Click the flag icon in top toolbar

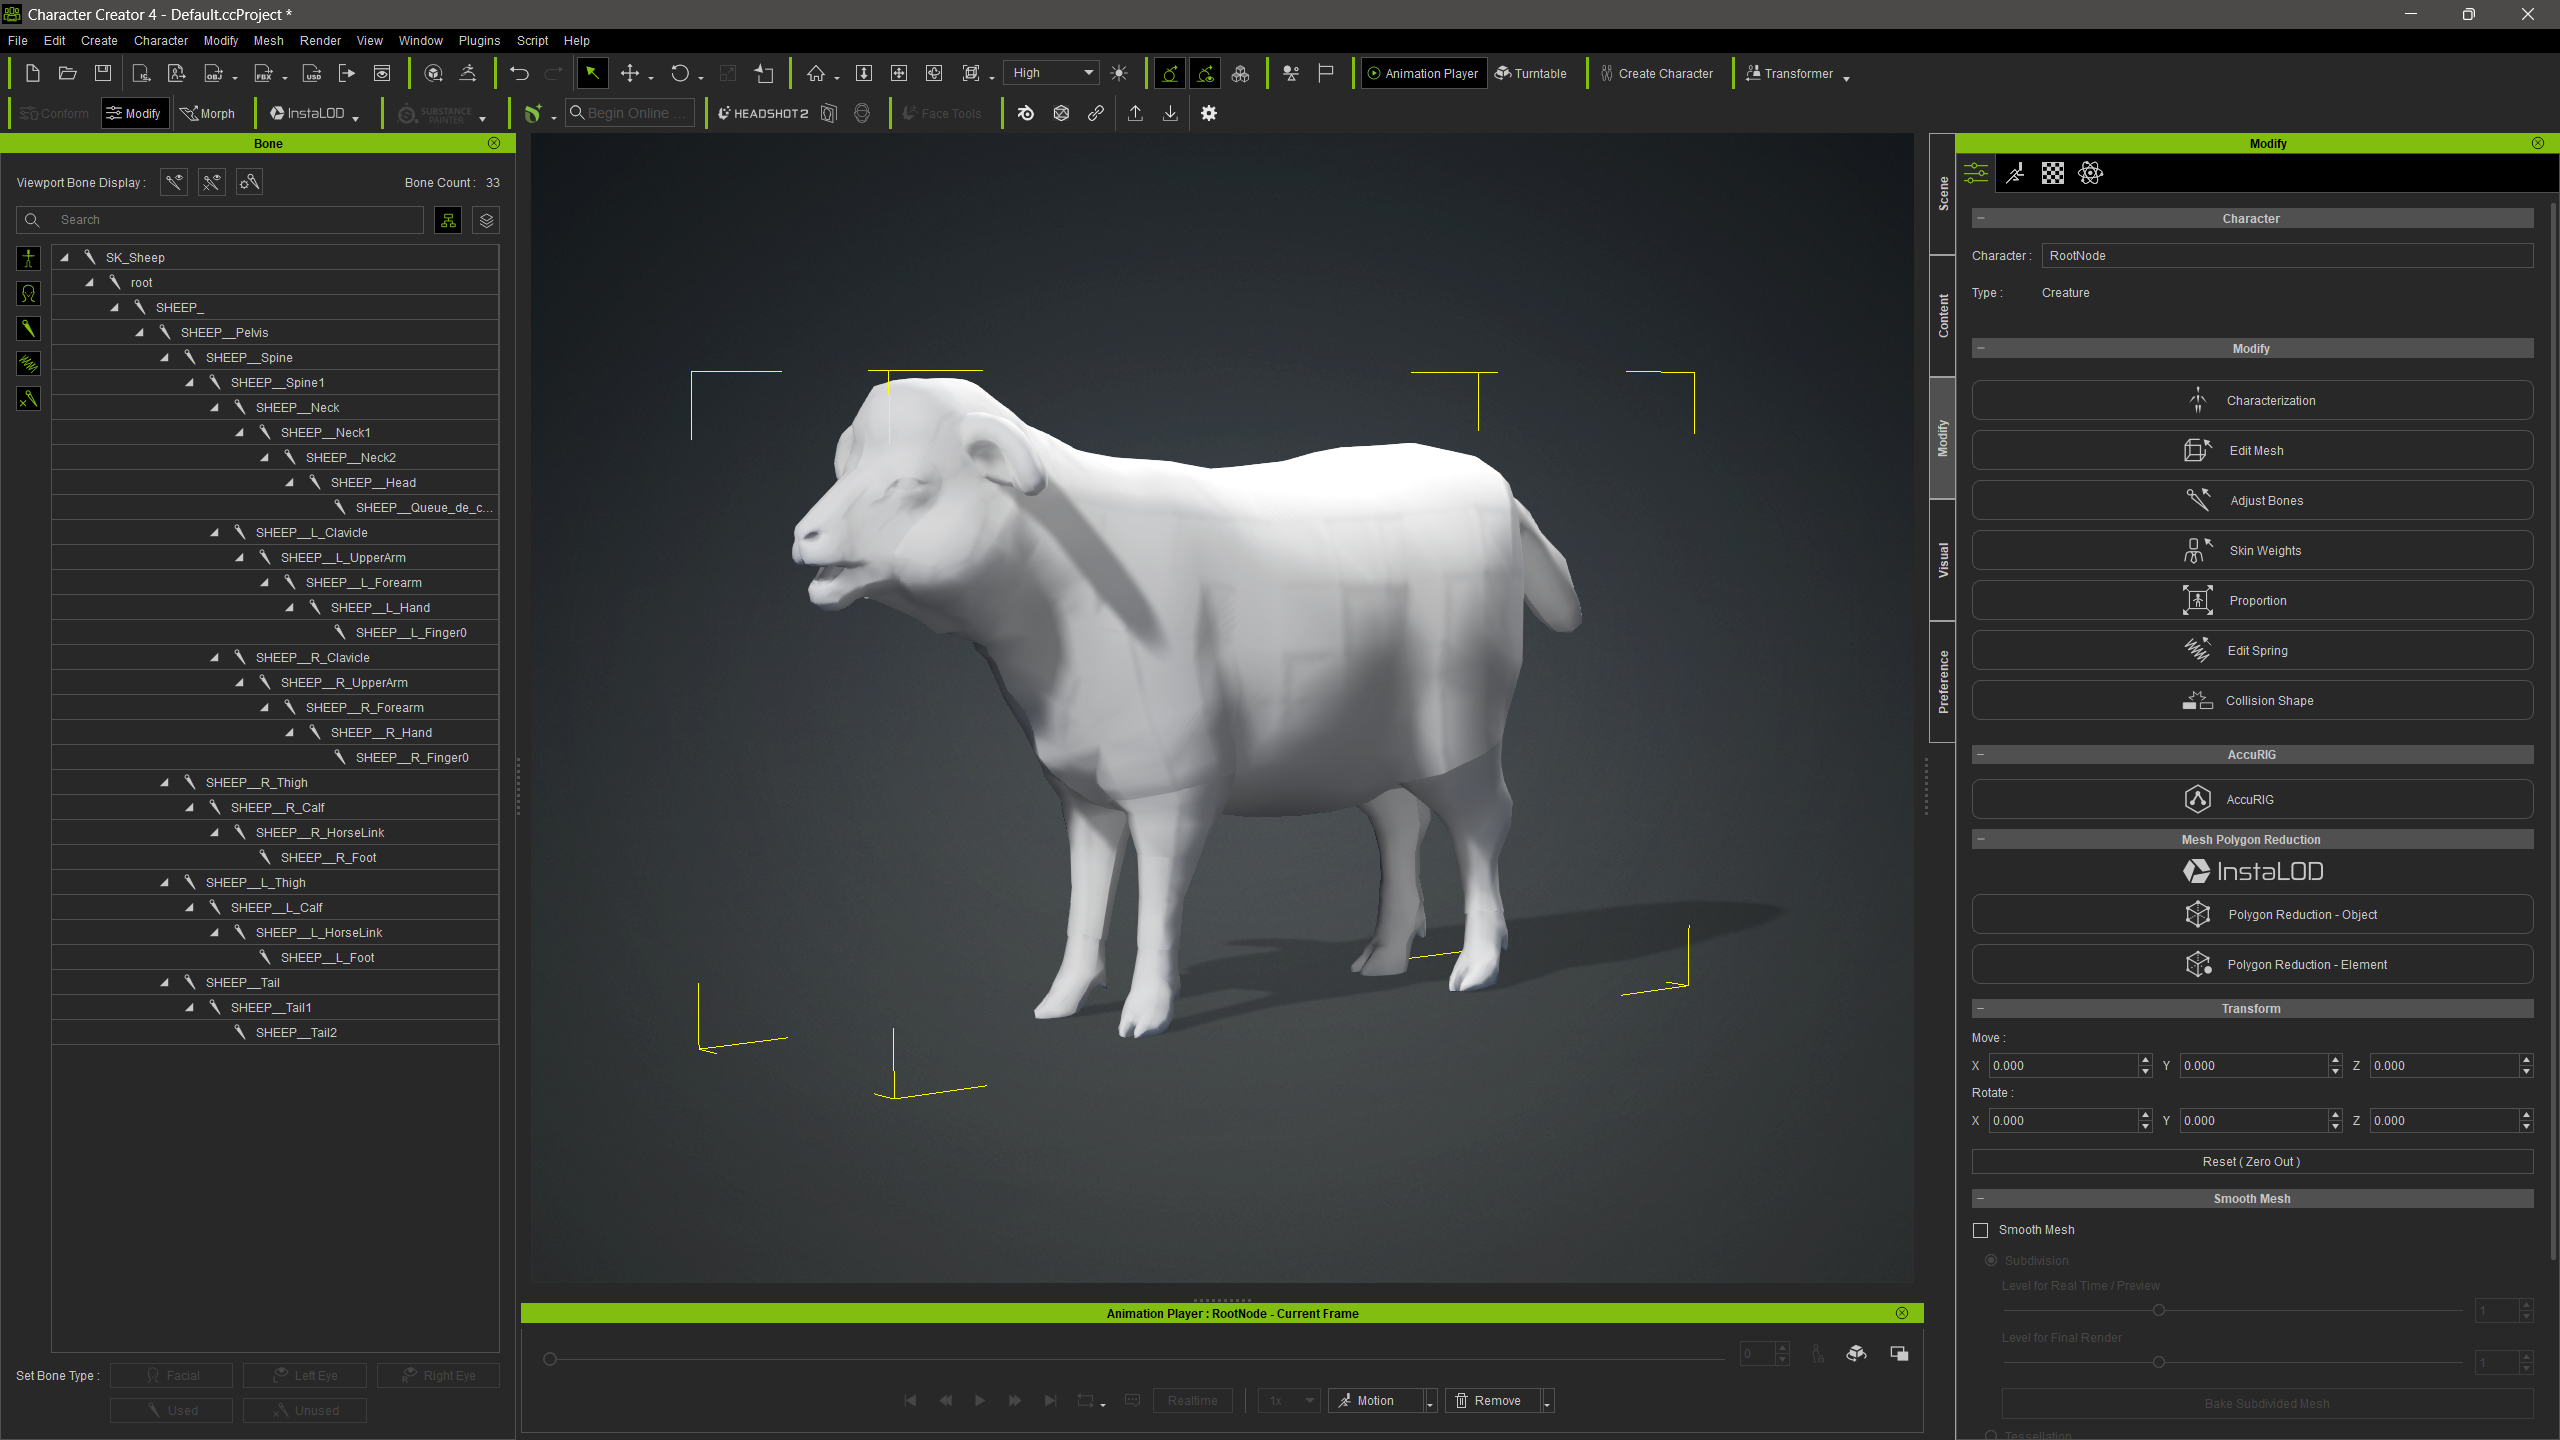point(1326,73)
